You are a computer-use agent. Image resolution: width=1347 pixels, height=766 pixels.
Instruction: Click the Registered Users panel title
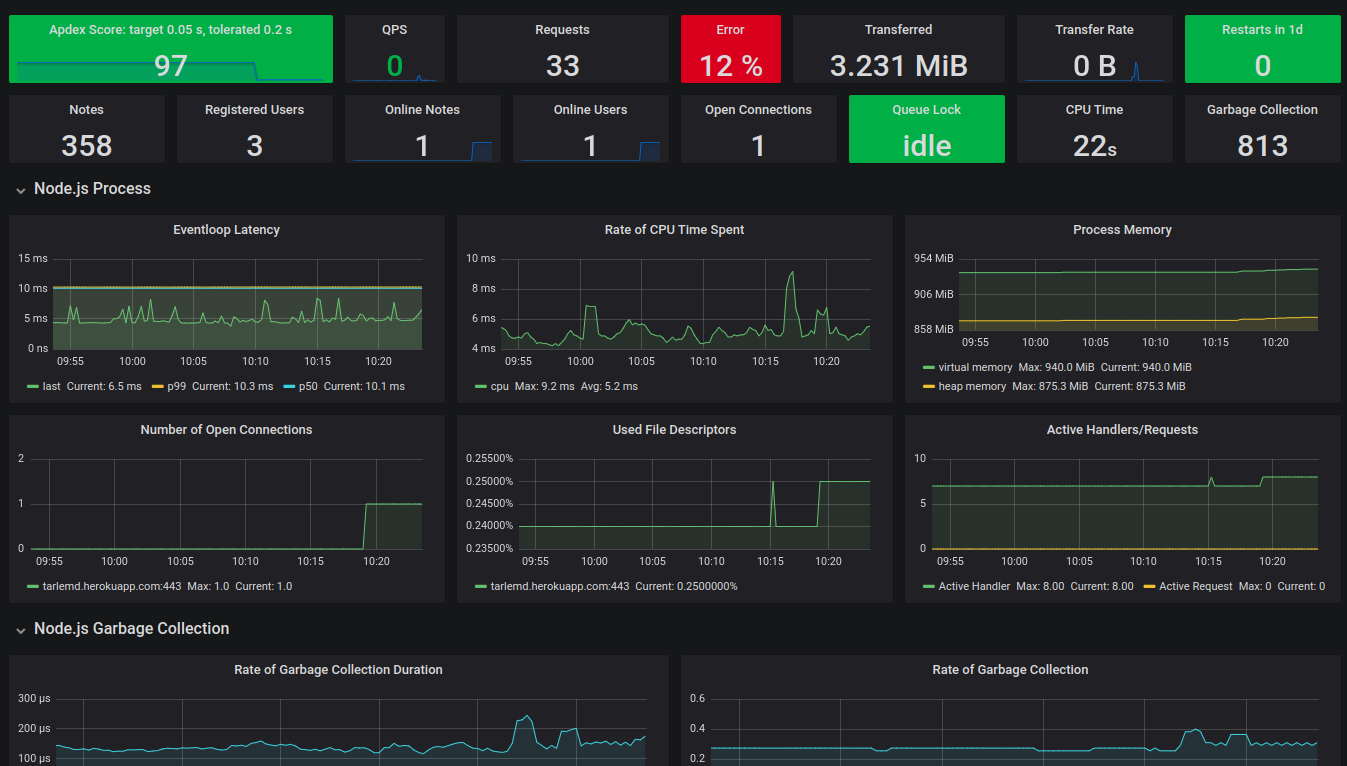click(x=255, y=110)
